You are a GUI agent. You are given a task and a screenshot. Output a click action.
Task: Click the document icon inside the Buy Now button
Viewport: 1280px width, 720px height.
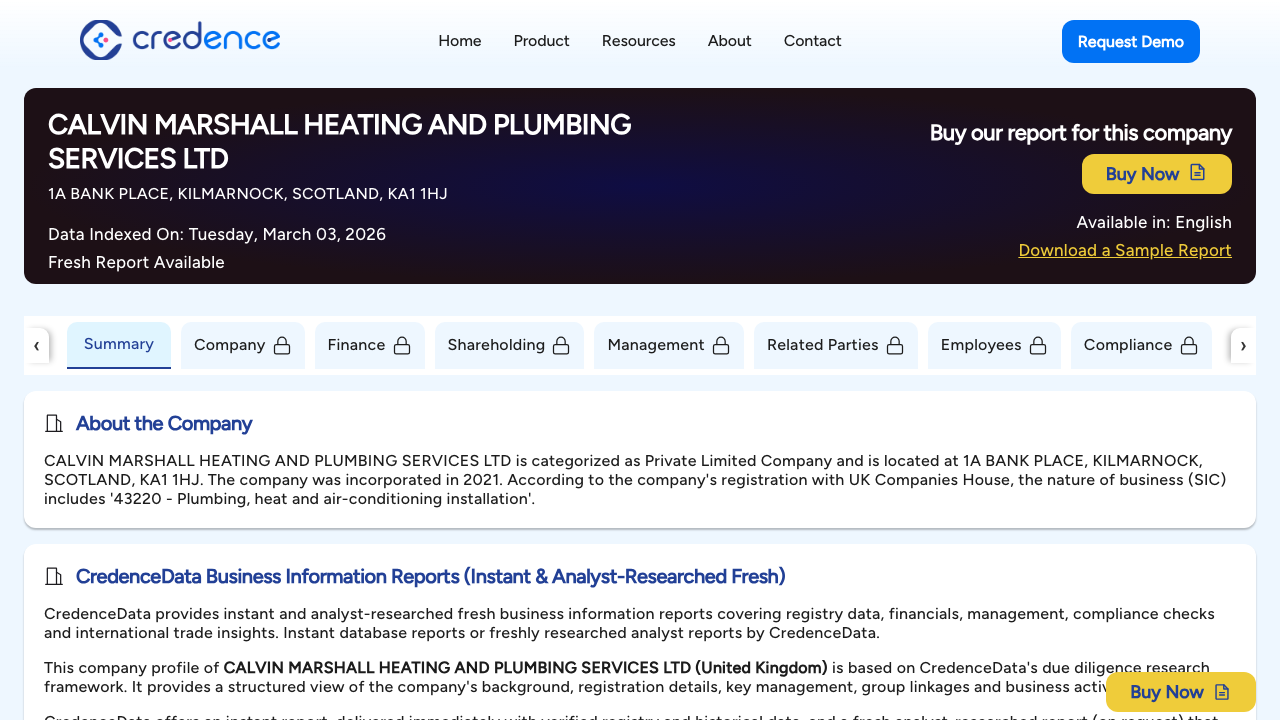coord(1197,173)
